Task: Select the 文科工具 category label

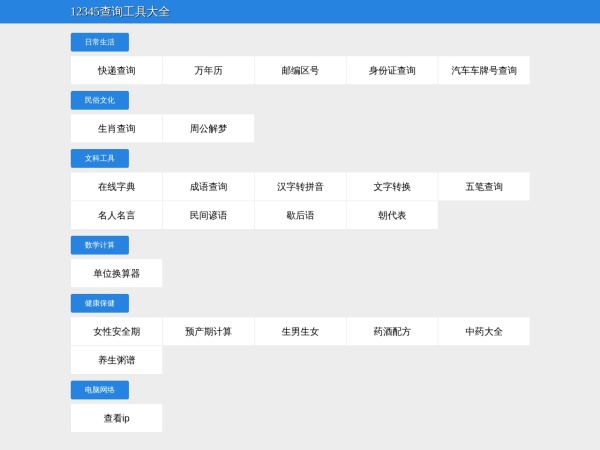Action: [x=99, y=158]
